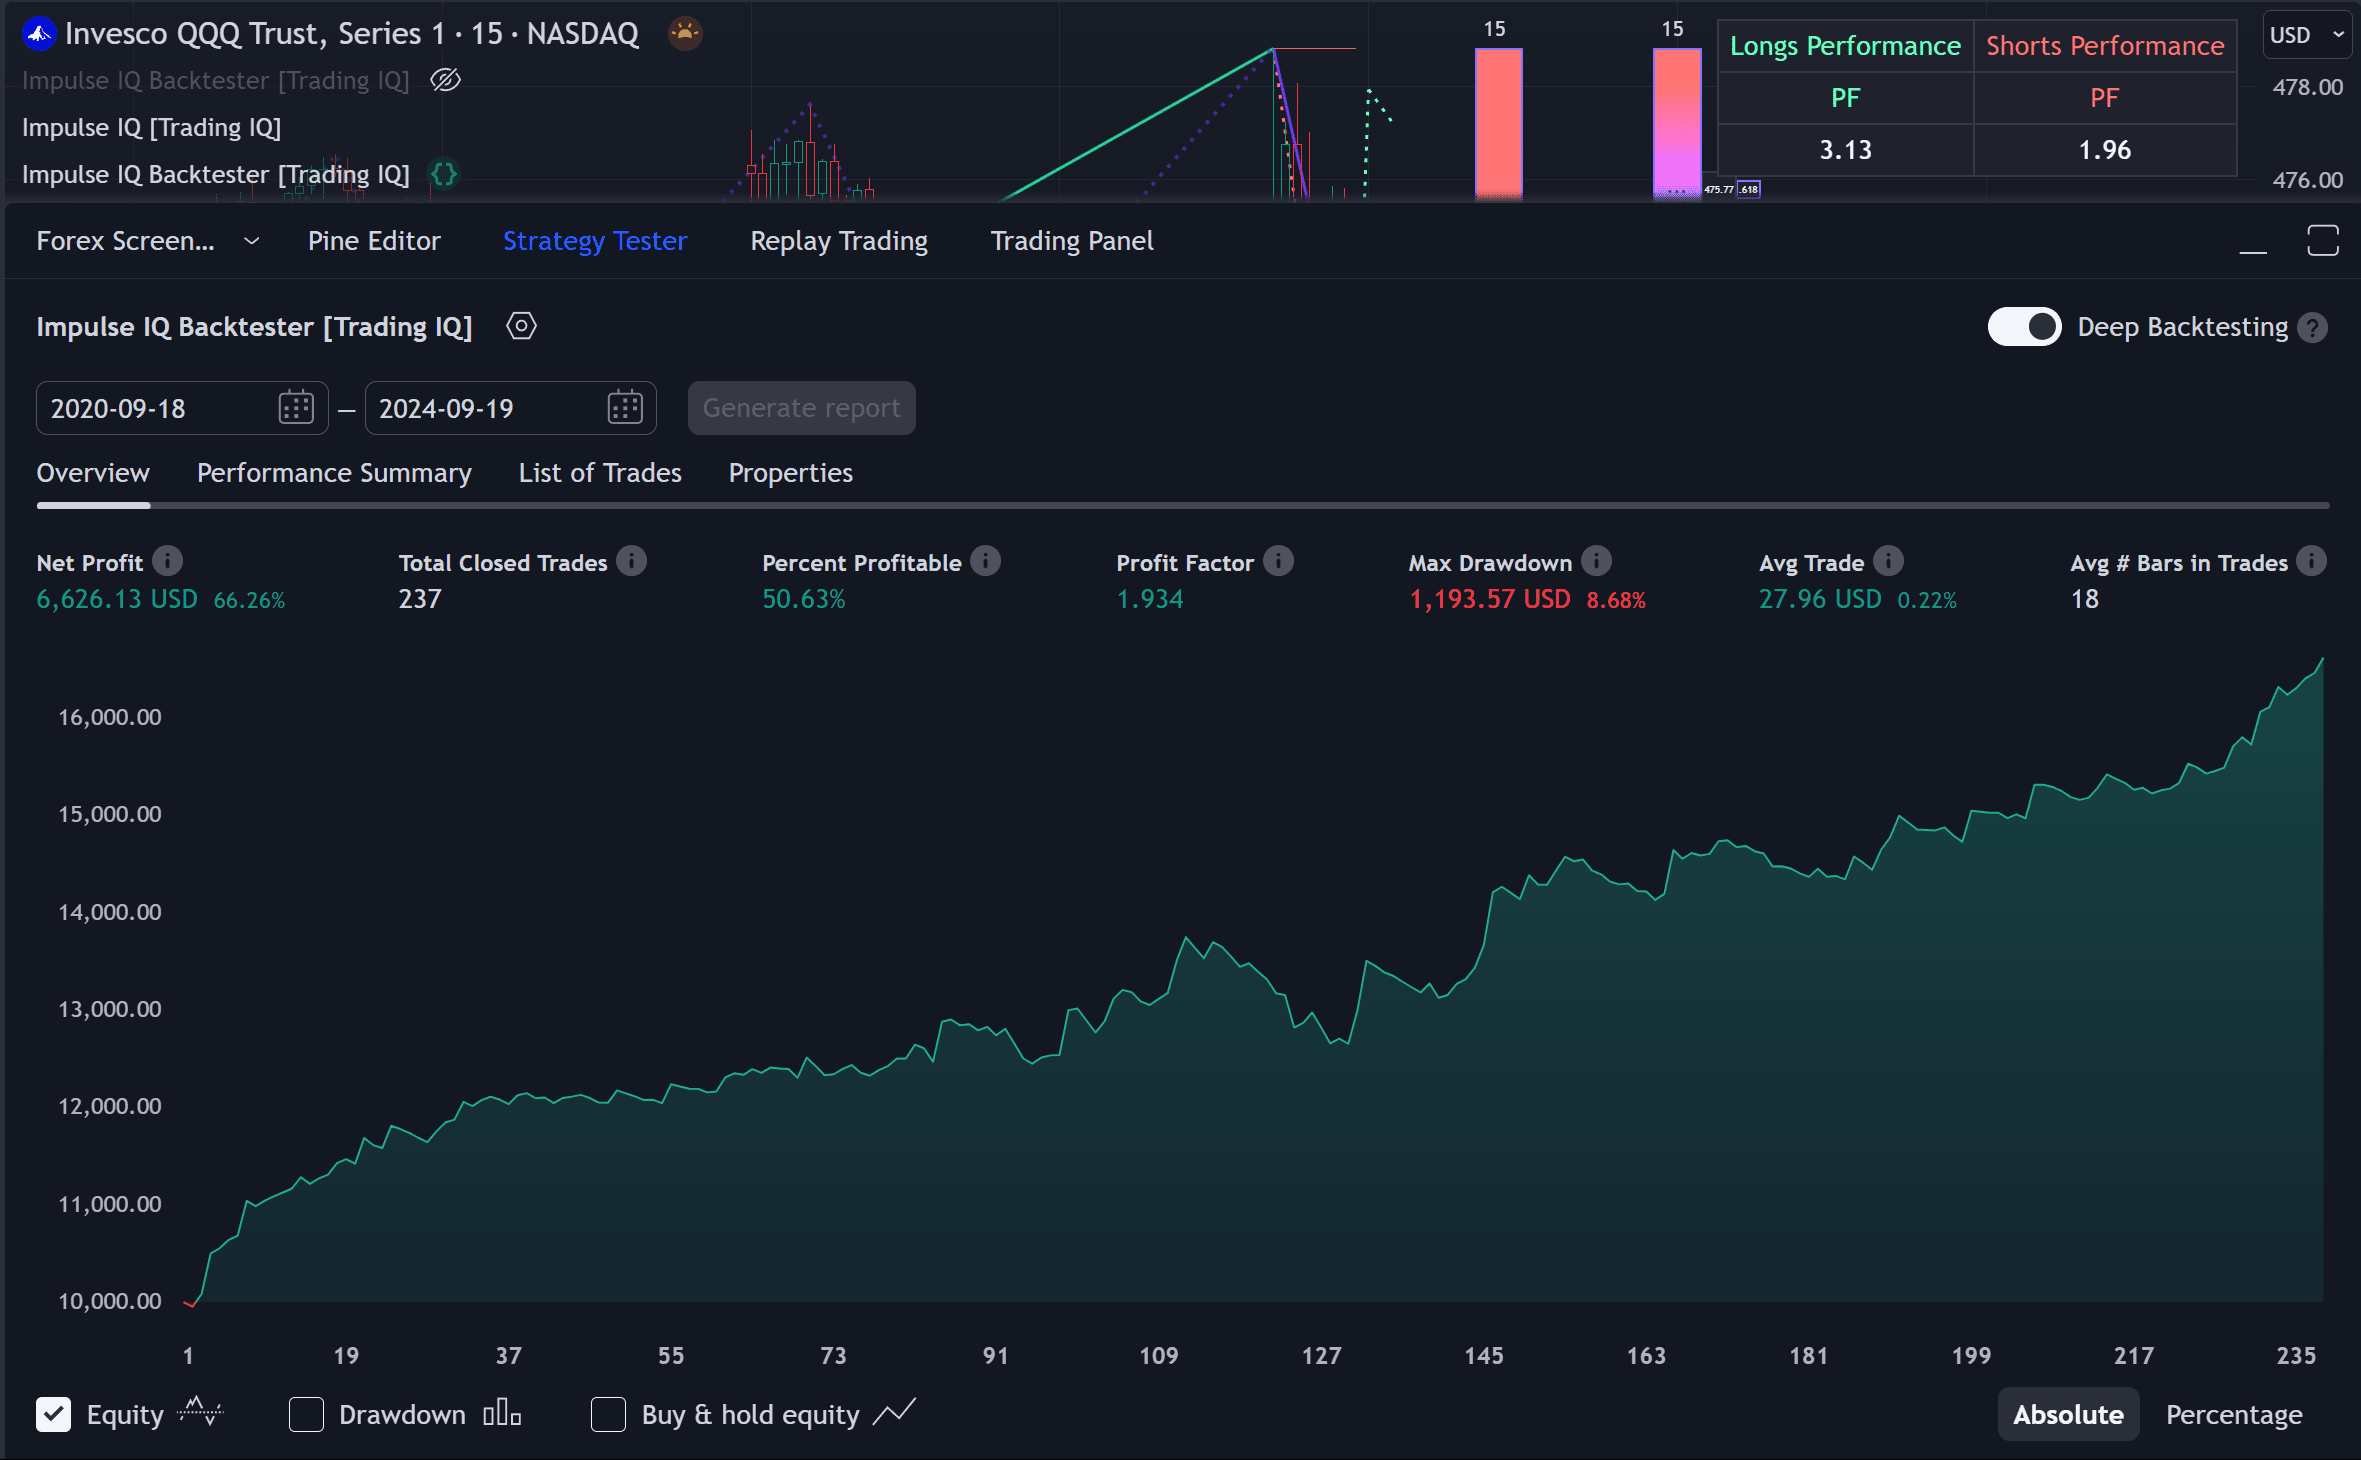Click the market status sun icon

pyautogui.click(x=685, y=34)
